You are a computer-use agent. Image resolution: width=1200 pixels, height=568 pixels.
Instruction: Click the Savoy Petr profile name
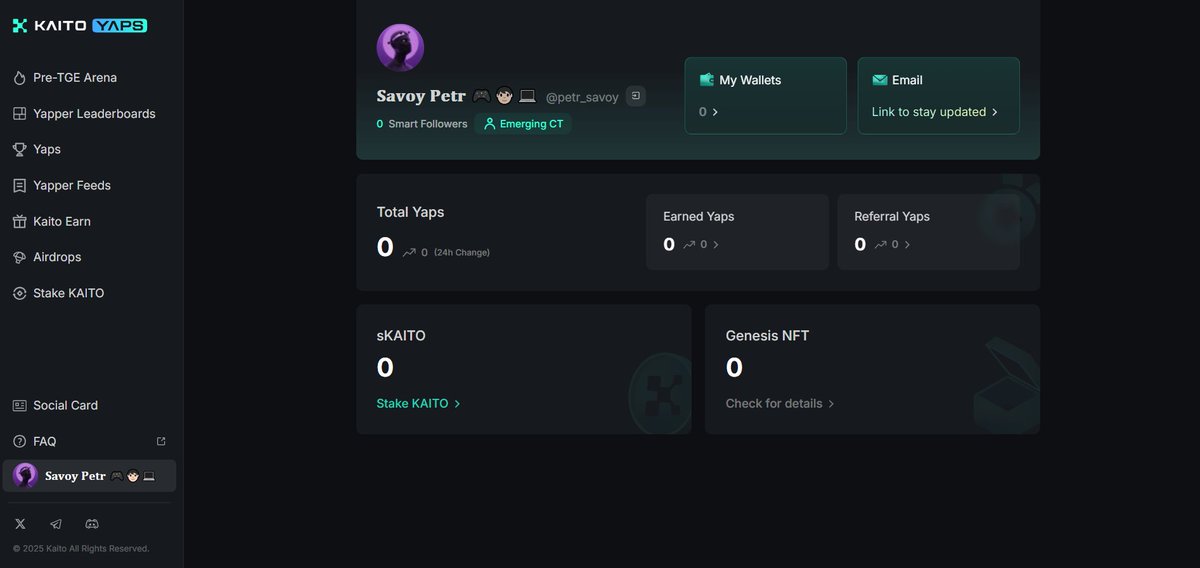click(x=421, y=97)
